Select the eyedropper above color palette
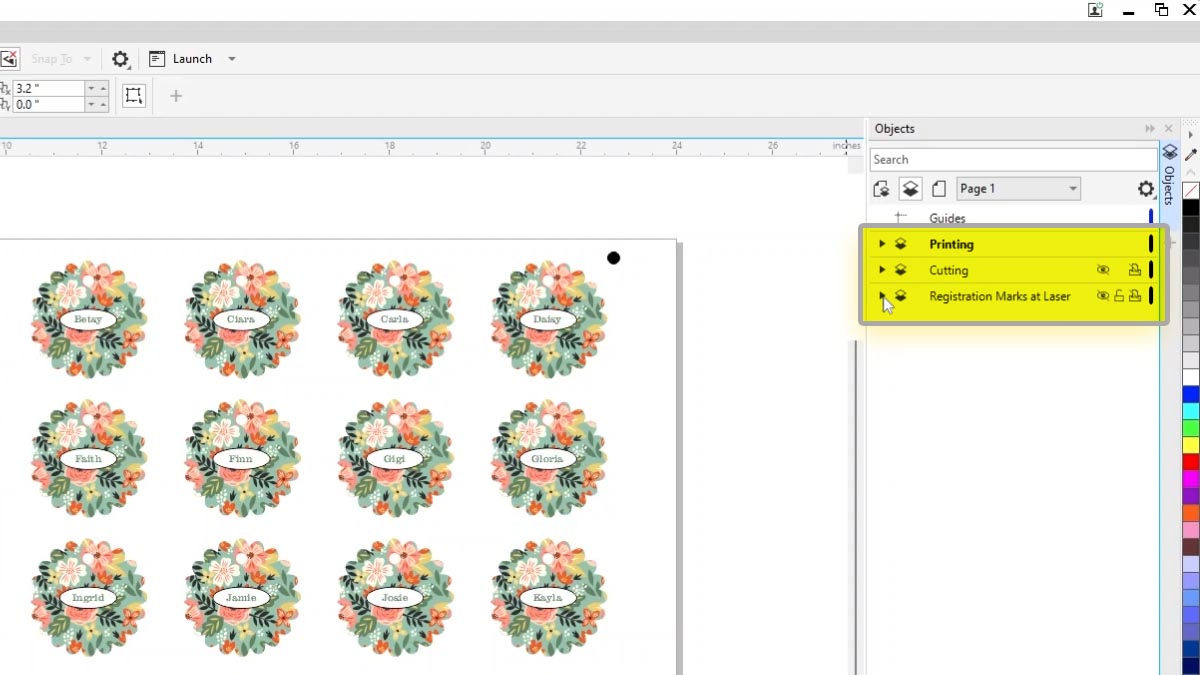The width and height of the screenshot is (1200, 675). click(x=1190, y=154)
